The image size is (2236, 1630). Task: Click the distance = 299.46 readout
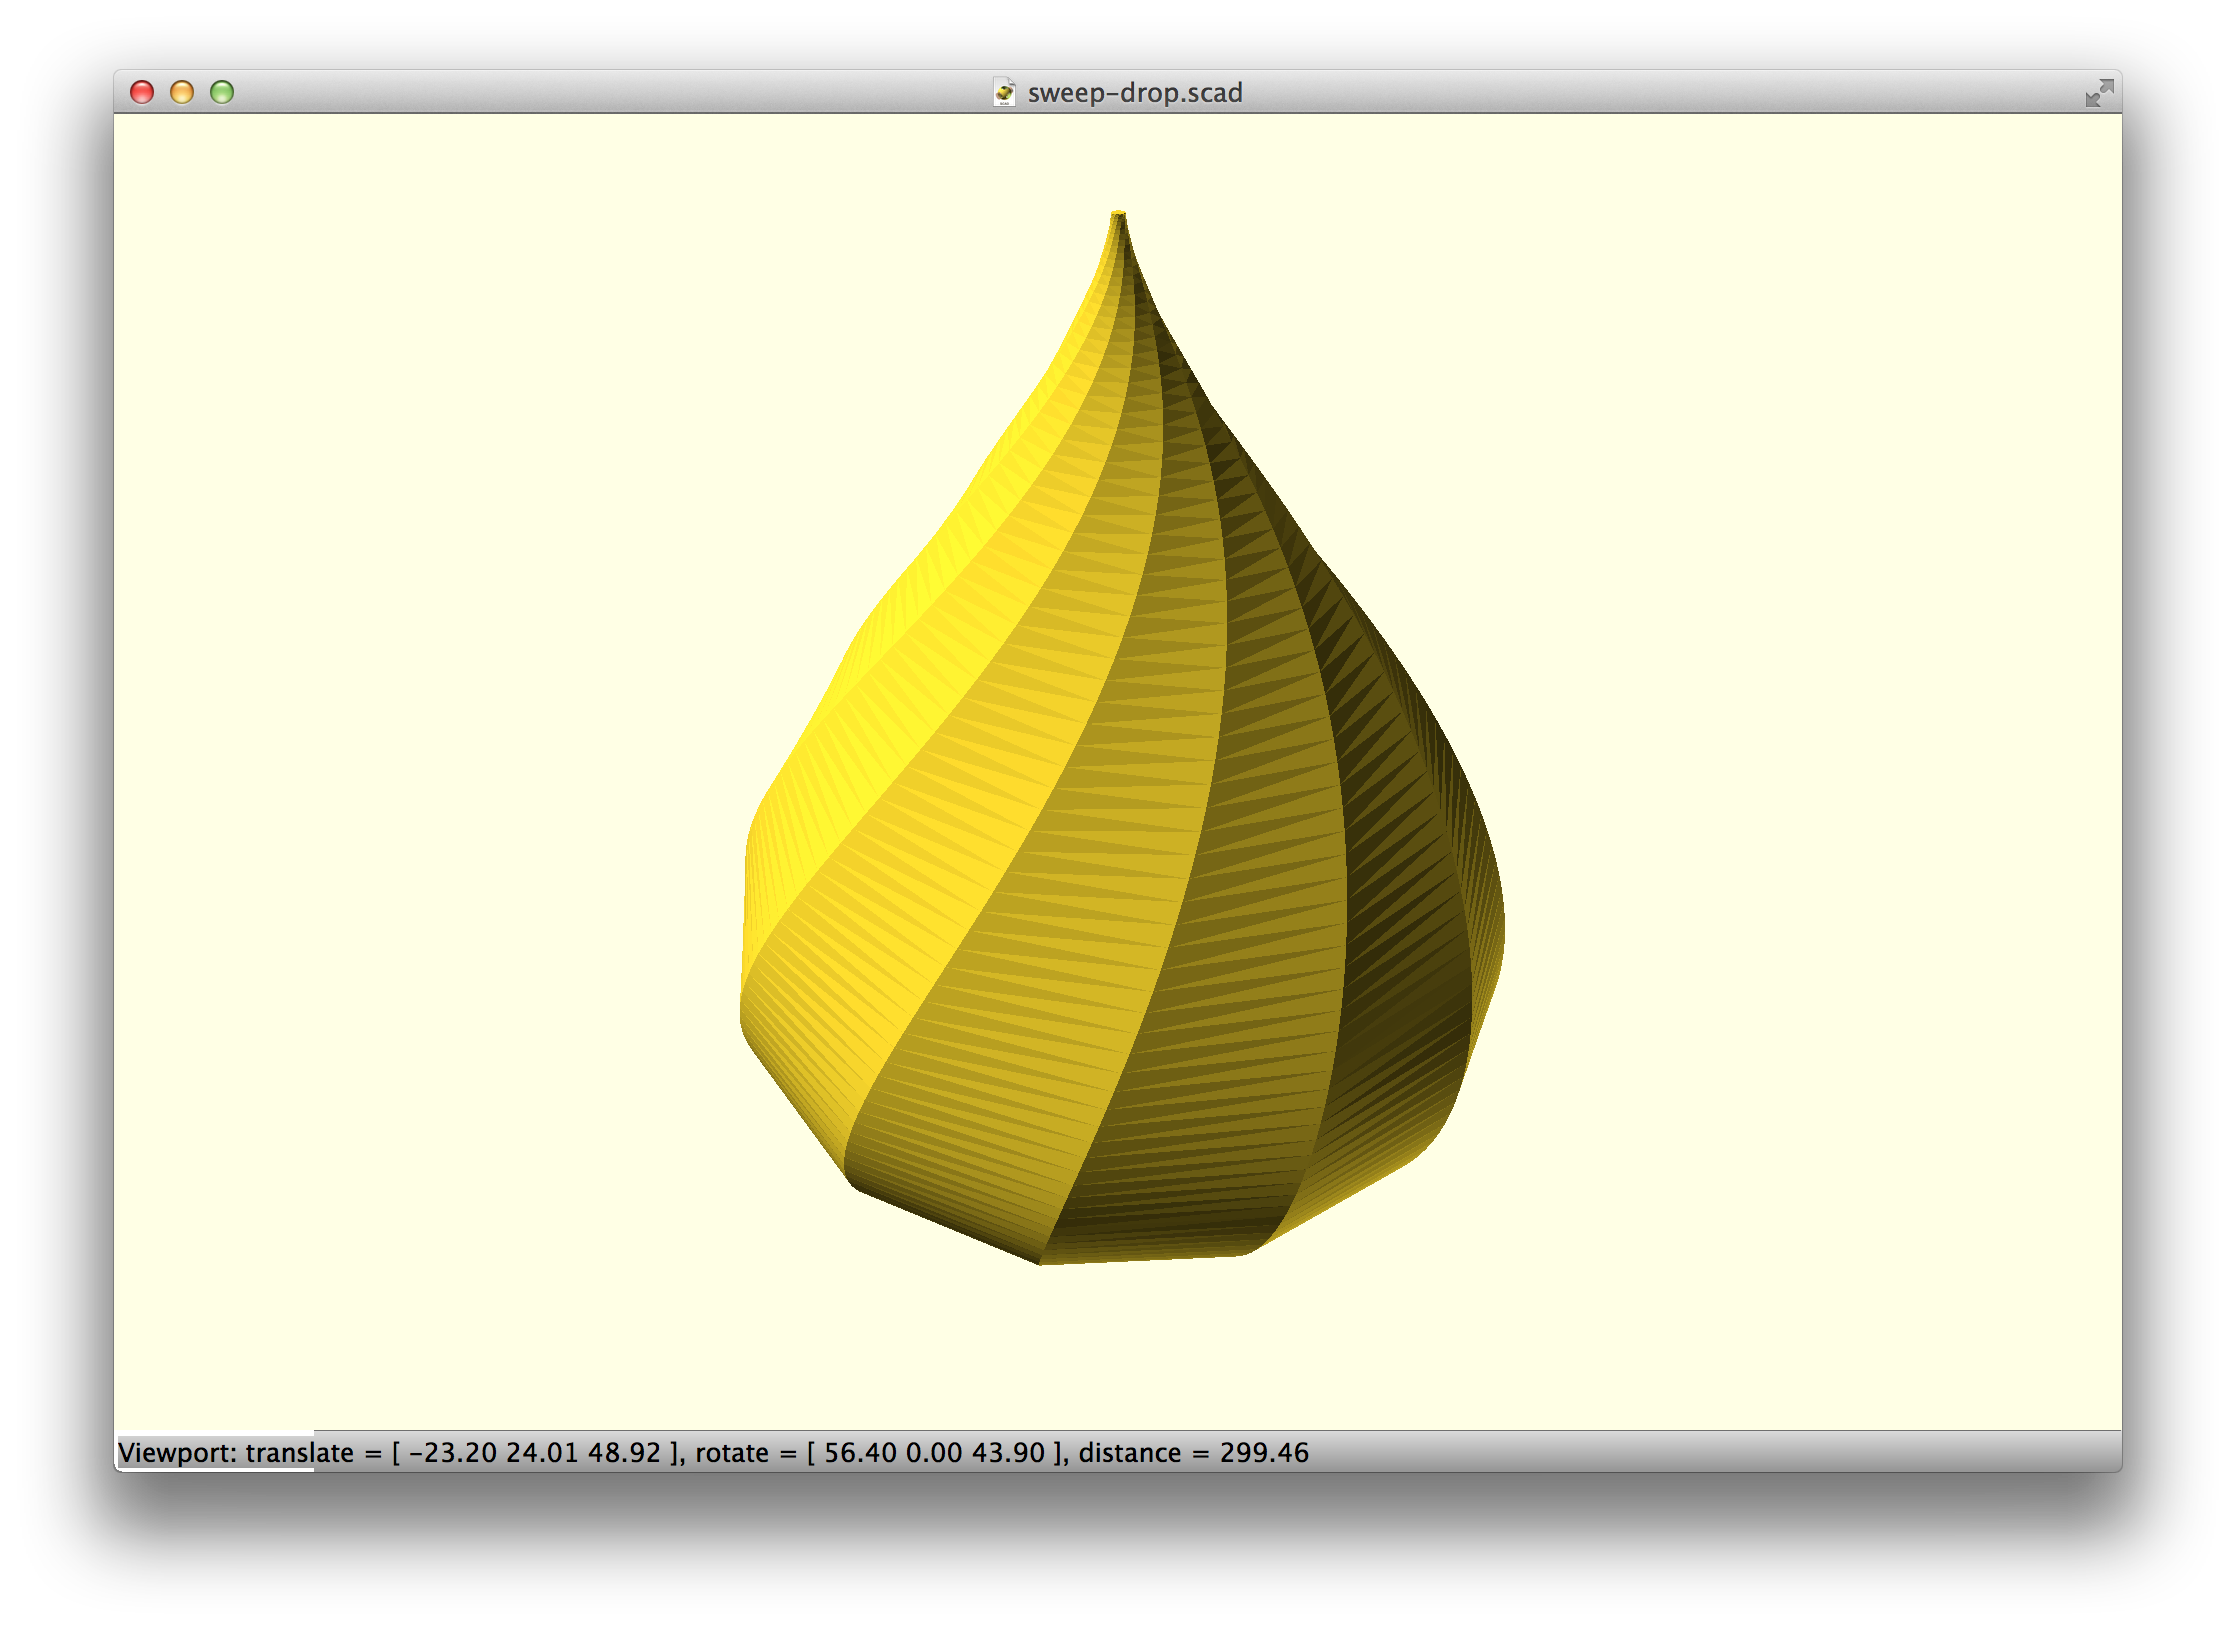pyautogui.click(x=1193, y=1452)
